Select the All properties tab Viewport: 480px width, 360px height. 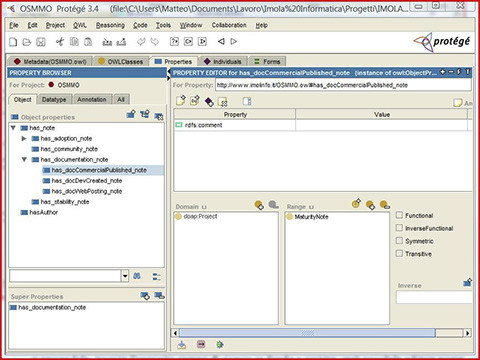pyautogui.click(x=121, y=99)
